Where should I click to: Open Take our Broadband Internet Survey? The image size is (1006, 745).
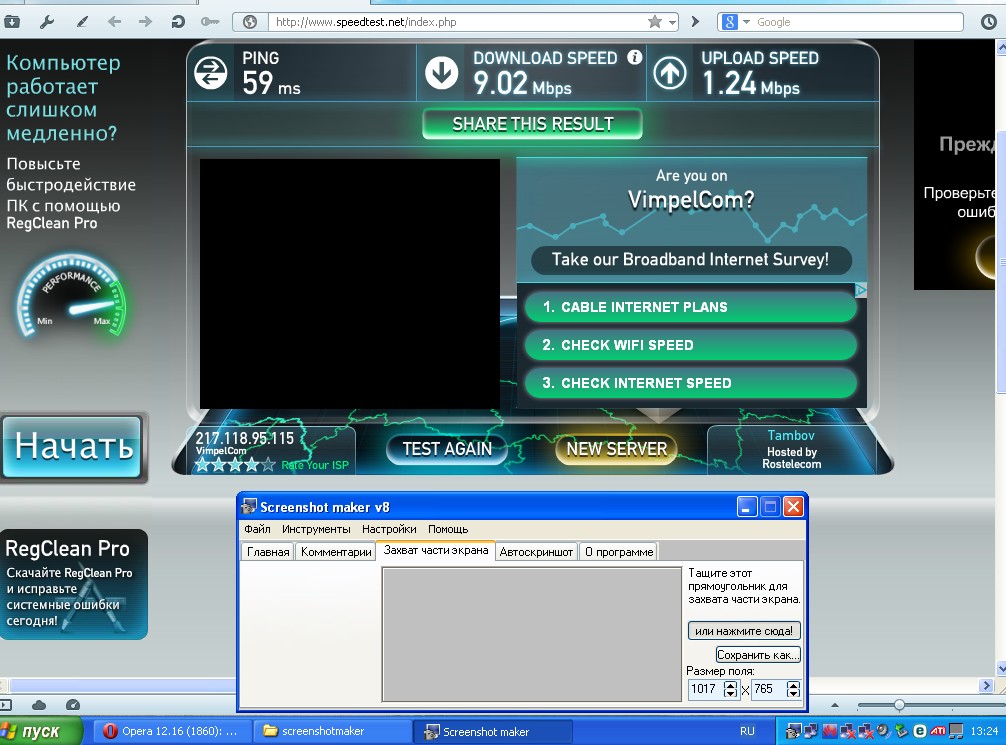click(x=691, y=260)
